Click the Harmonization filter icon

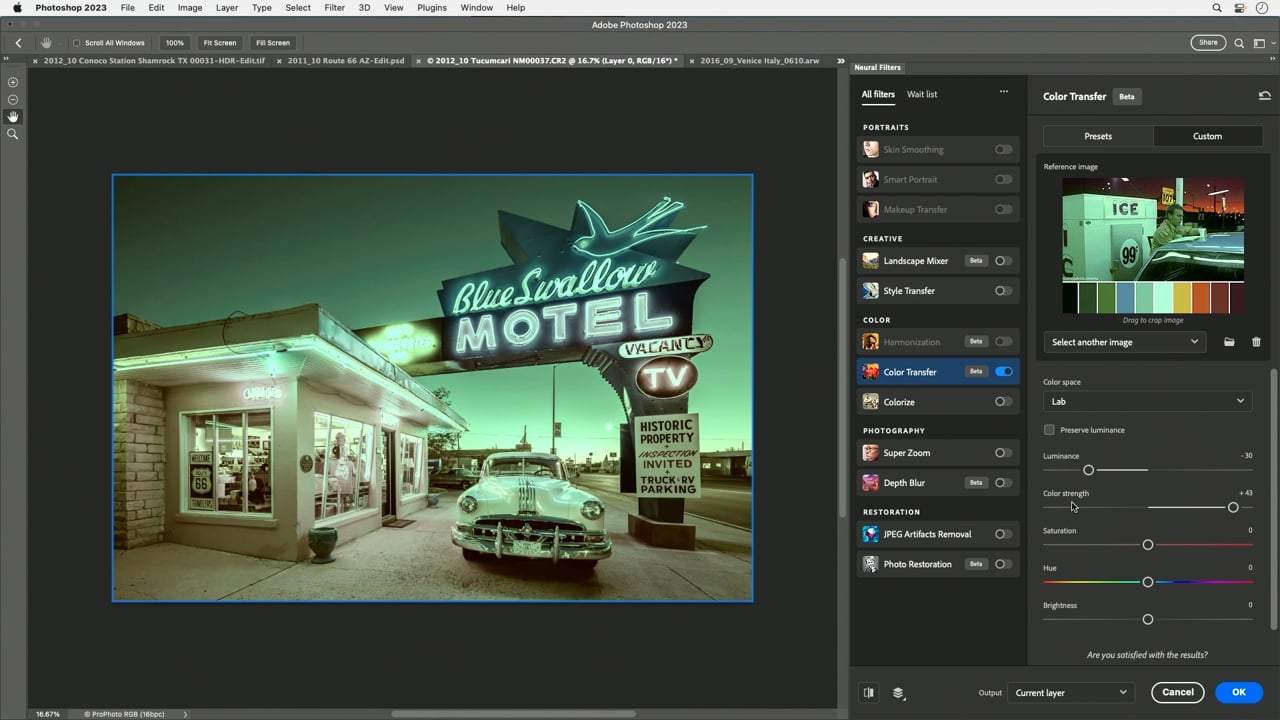tap(870, 341)
